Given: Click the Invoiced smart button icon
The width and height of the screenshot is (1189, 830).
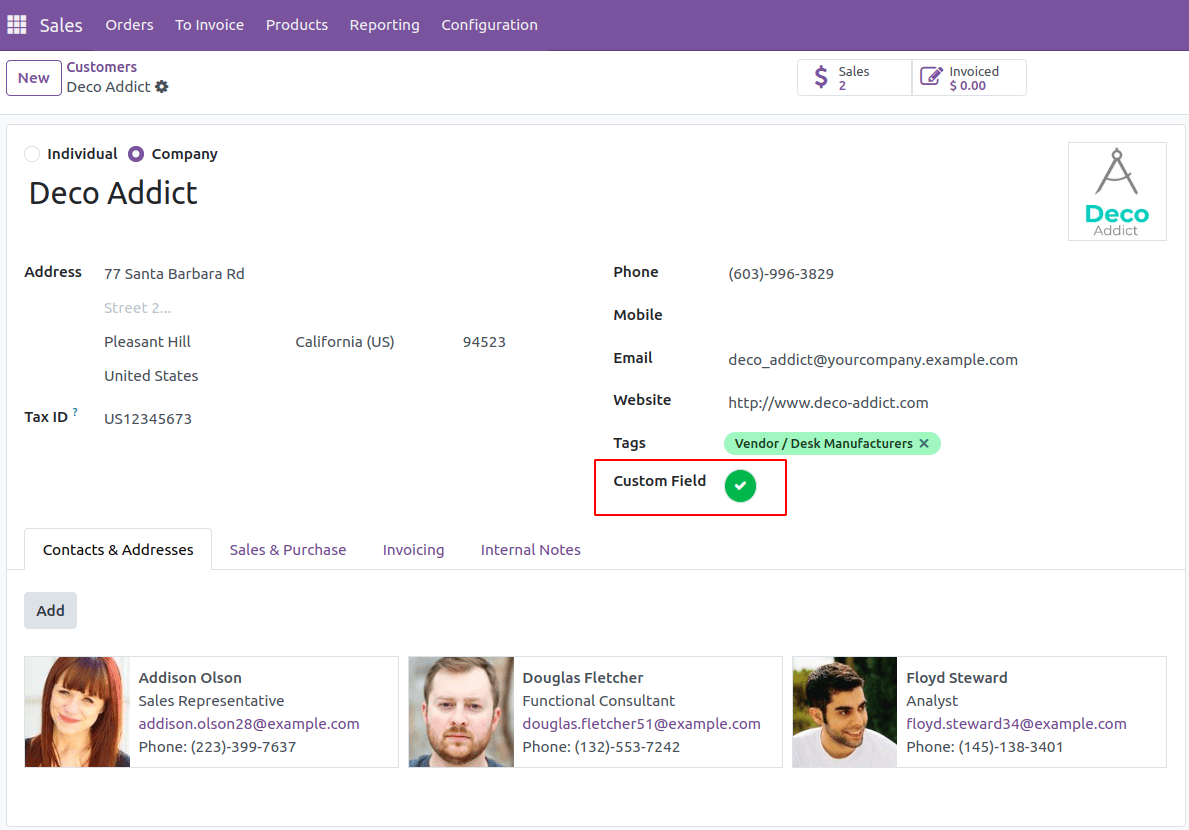Looking at the screenshot, I should coord(931,77).
